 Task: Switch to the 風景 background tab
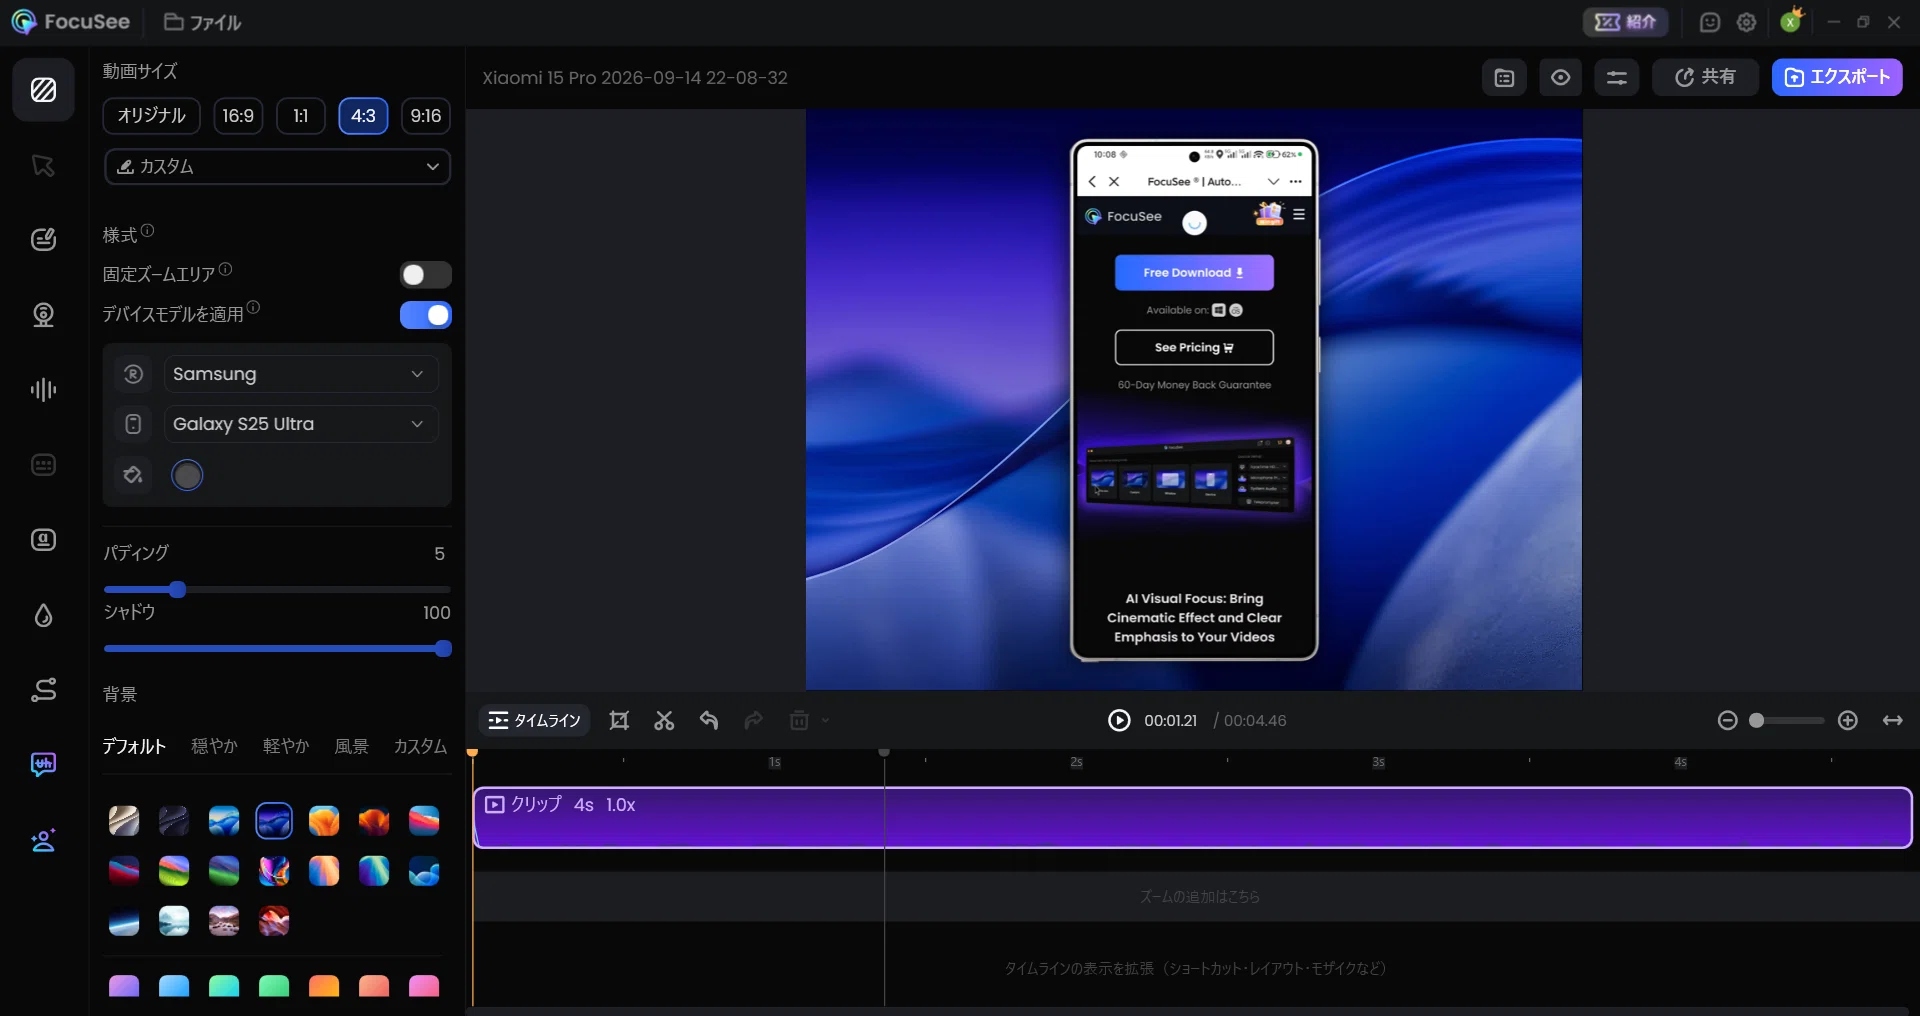pyautogui.click(x=351, y=746)
